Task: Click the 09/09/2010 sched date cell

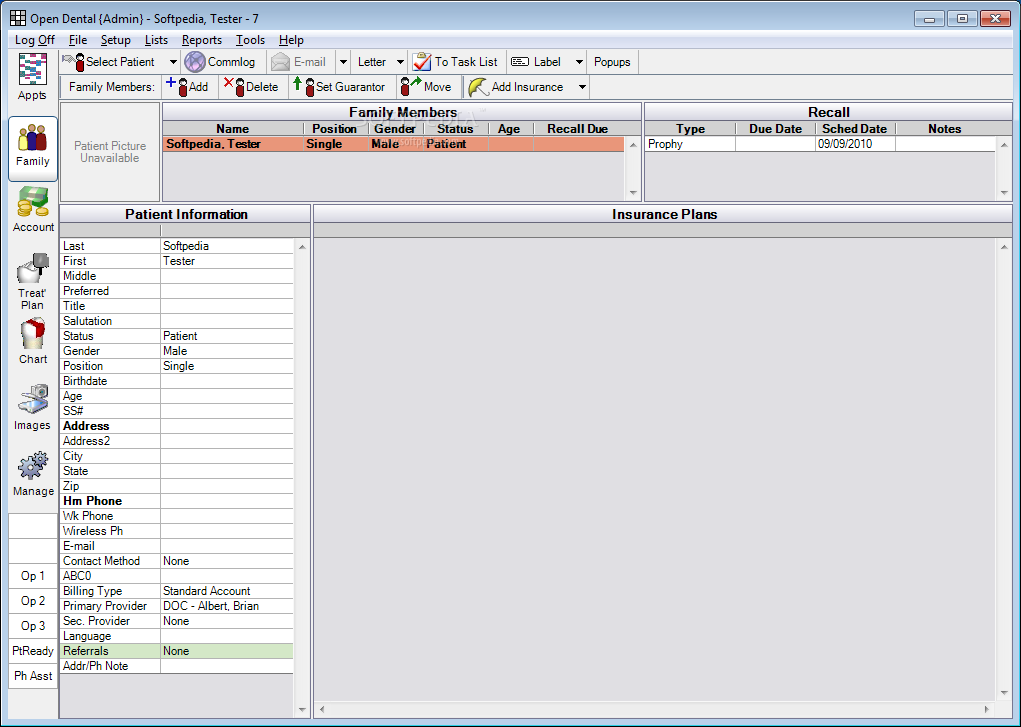Action: [855, 144]
